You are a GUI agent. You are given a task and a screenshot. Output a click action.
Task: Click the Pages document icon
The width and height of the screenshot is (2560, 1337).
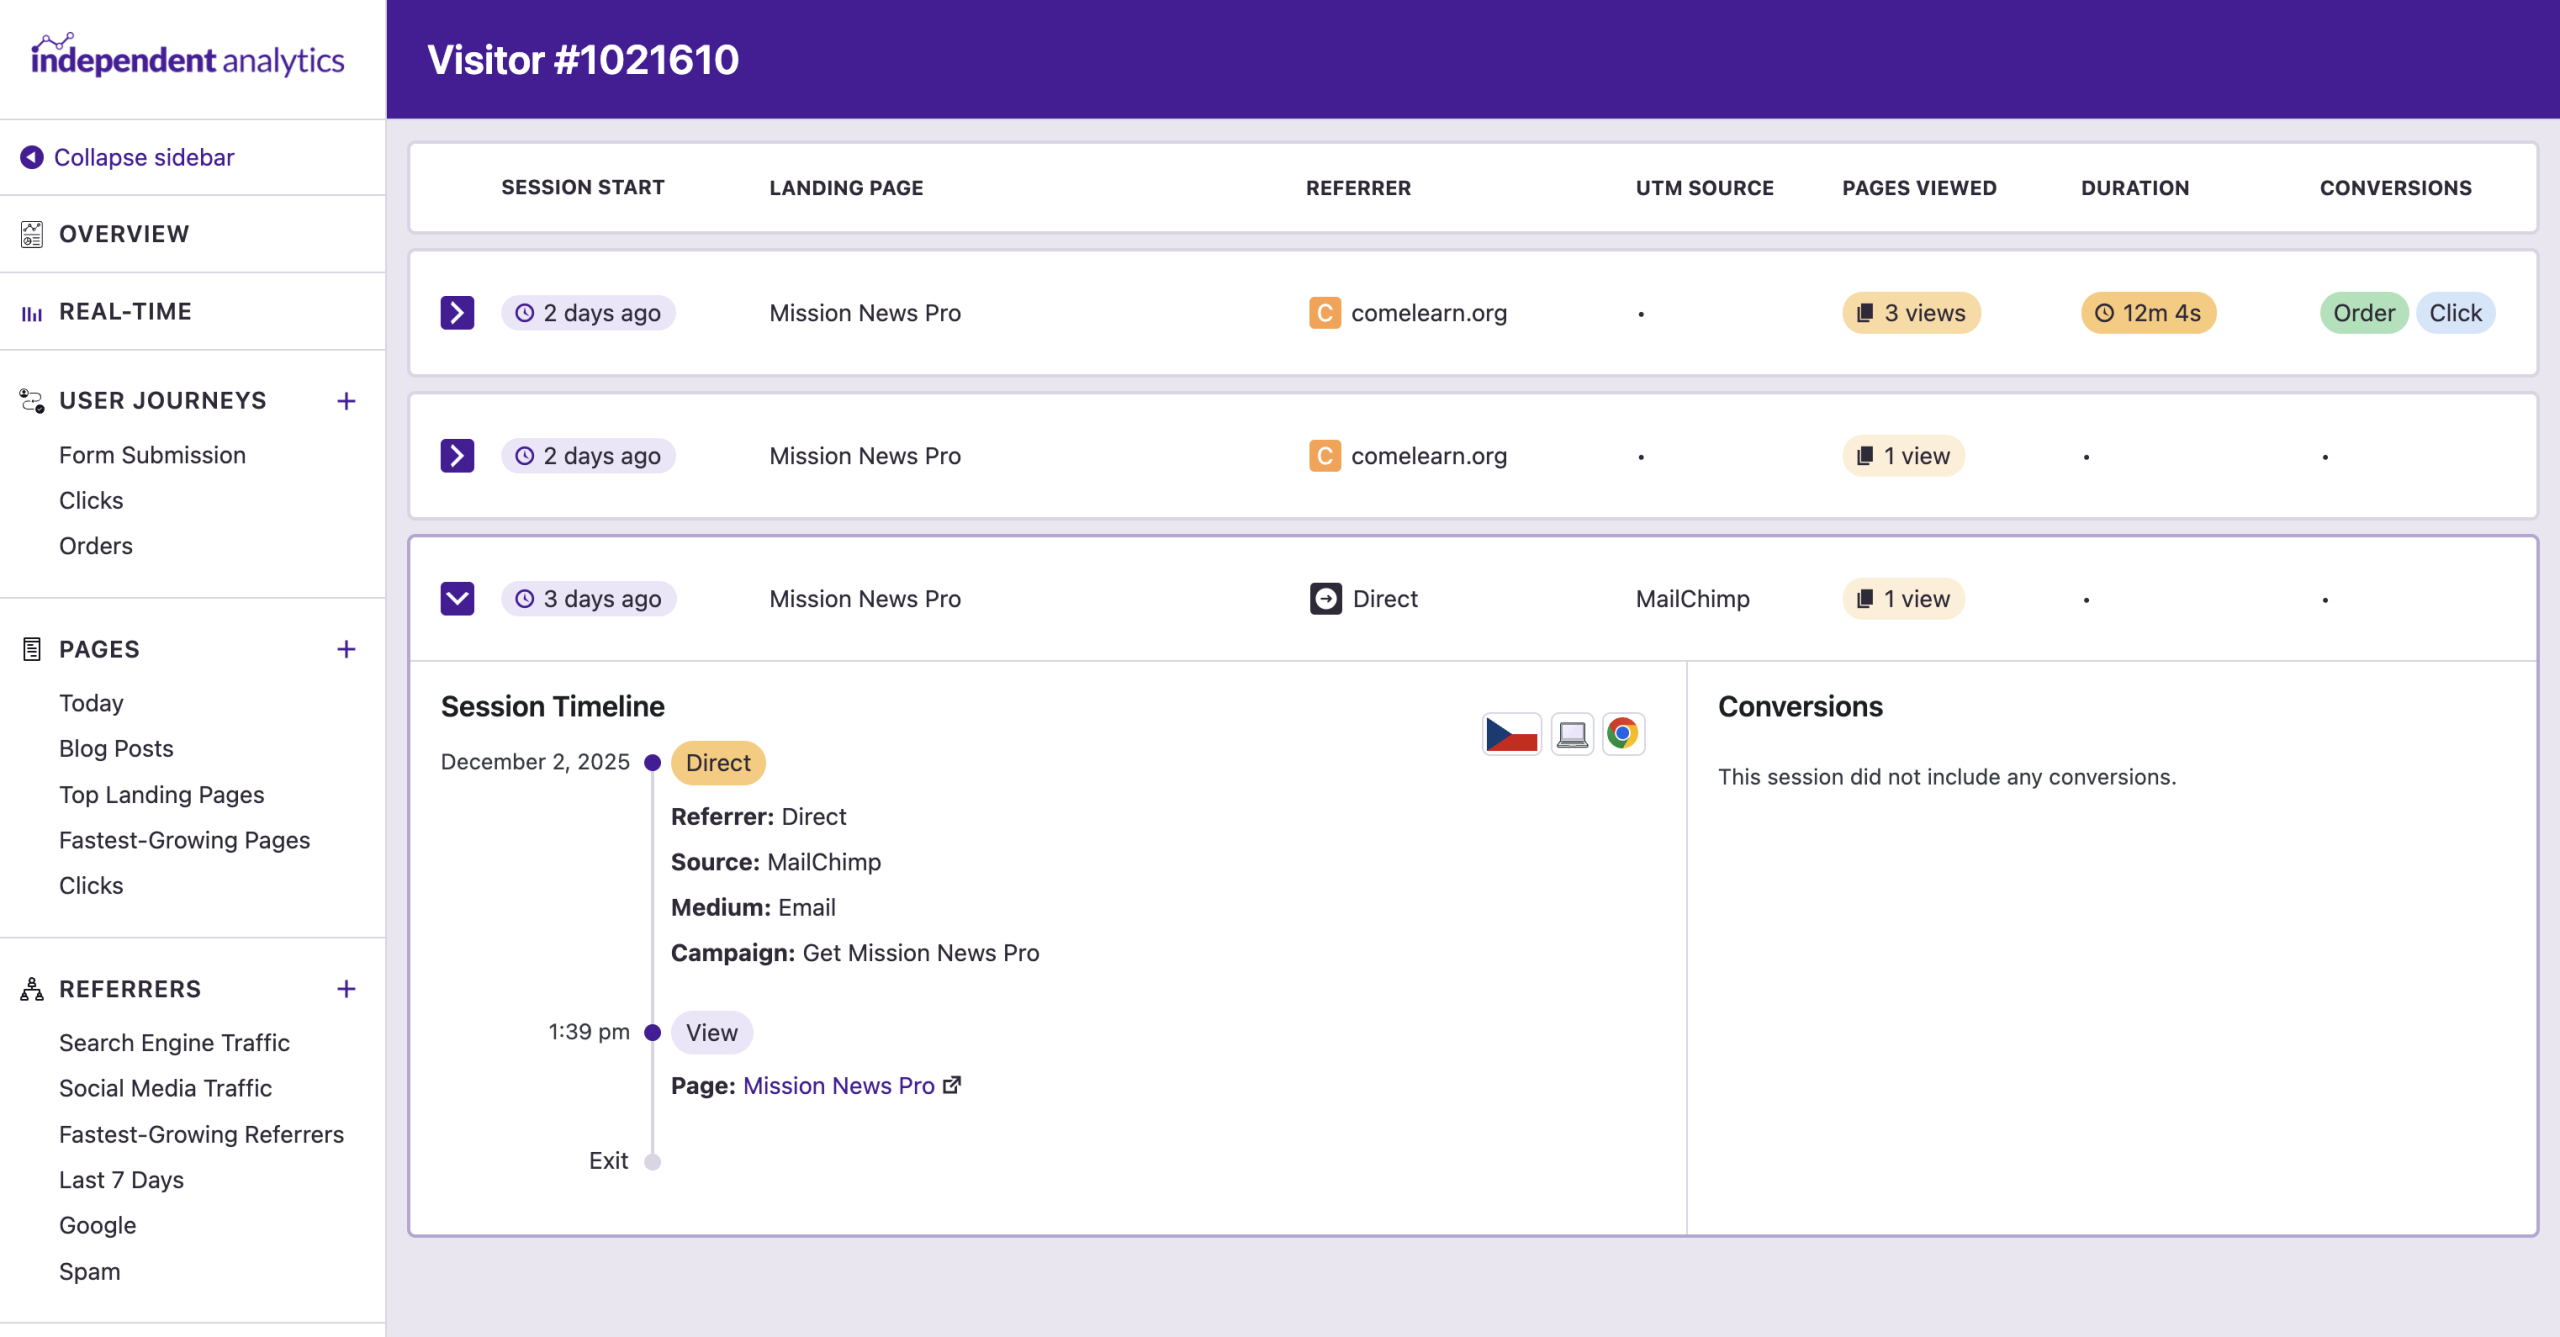[x=31, y=648]
